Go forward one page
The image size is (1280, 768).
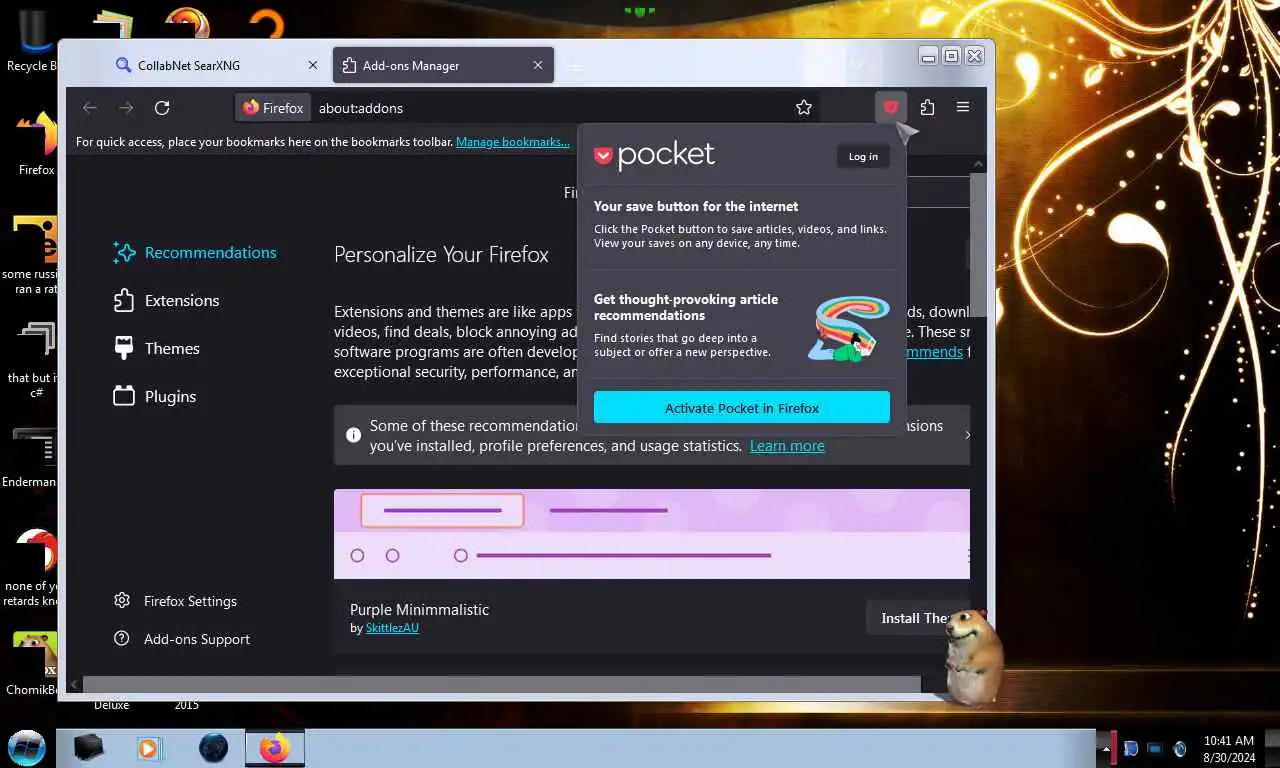(126, 107)
